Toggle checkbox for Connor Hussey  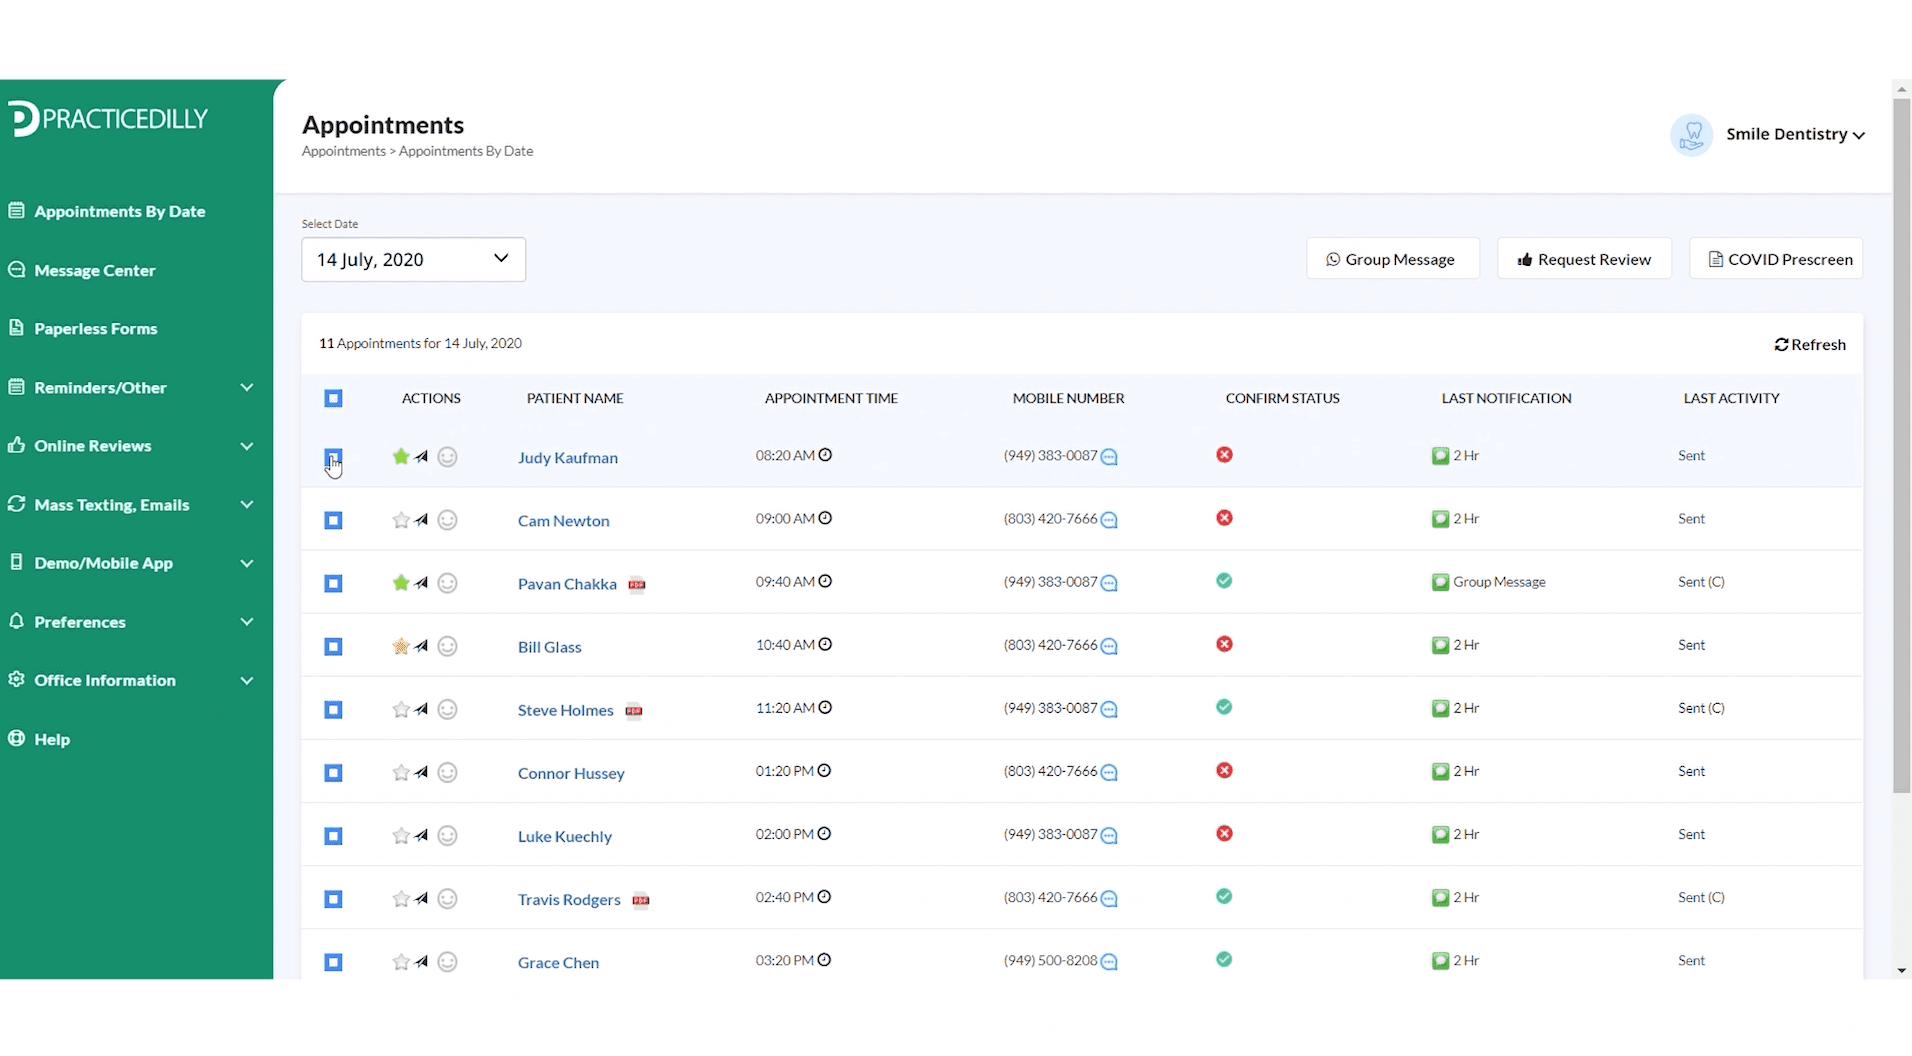pos(334,773)
